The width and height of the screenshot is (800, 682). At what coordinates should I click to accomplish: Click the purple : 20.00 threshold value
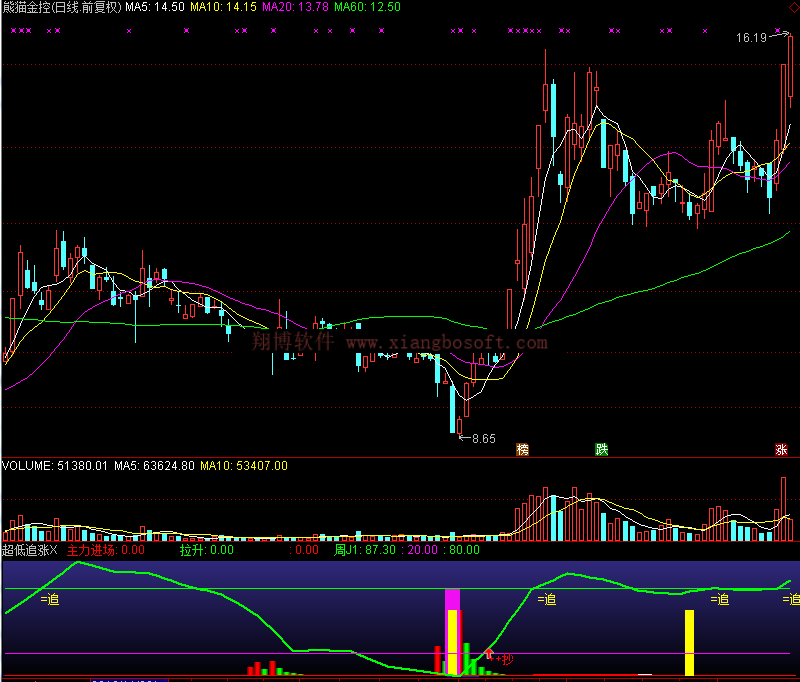419,550
